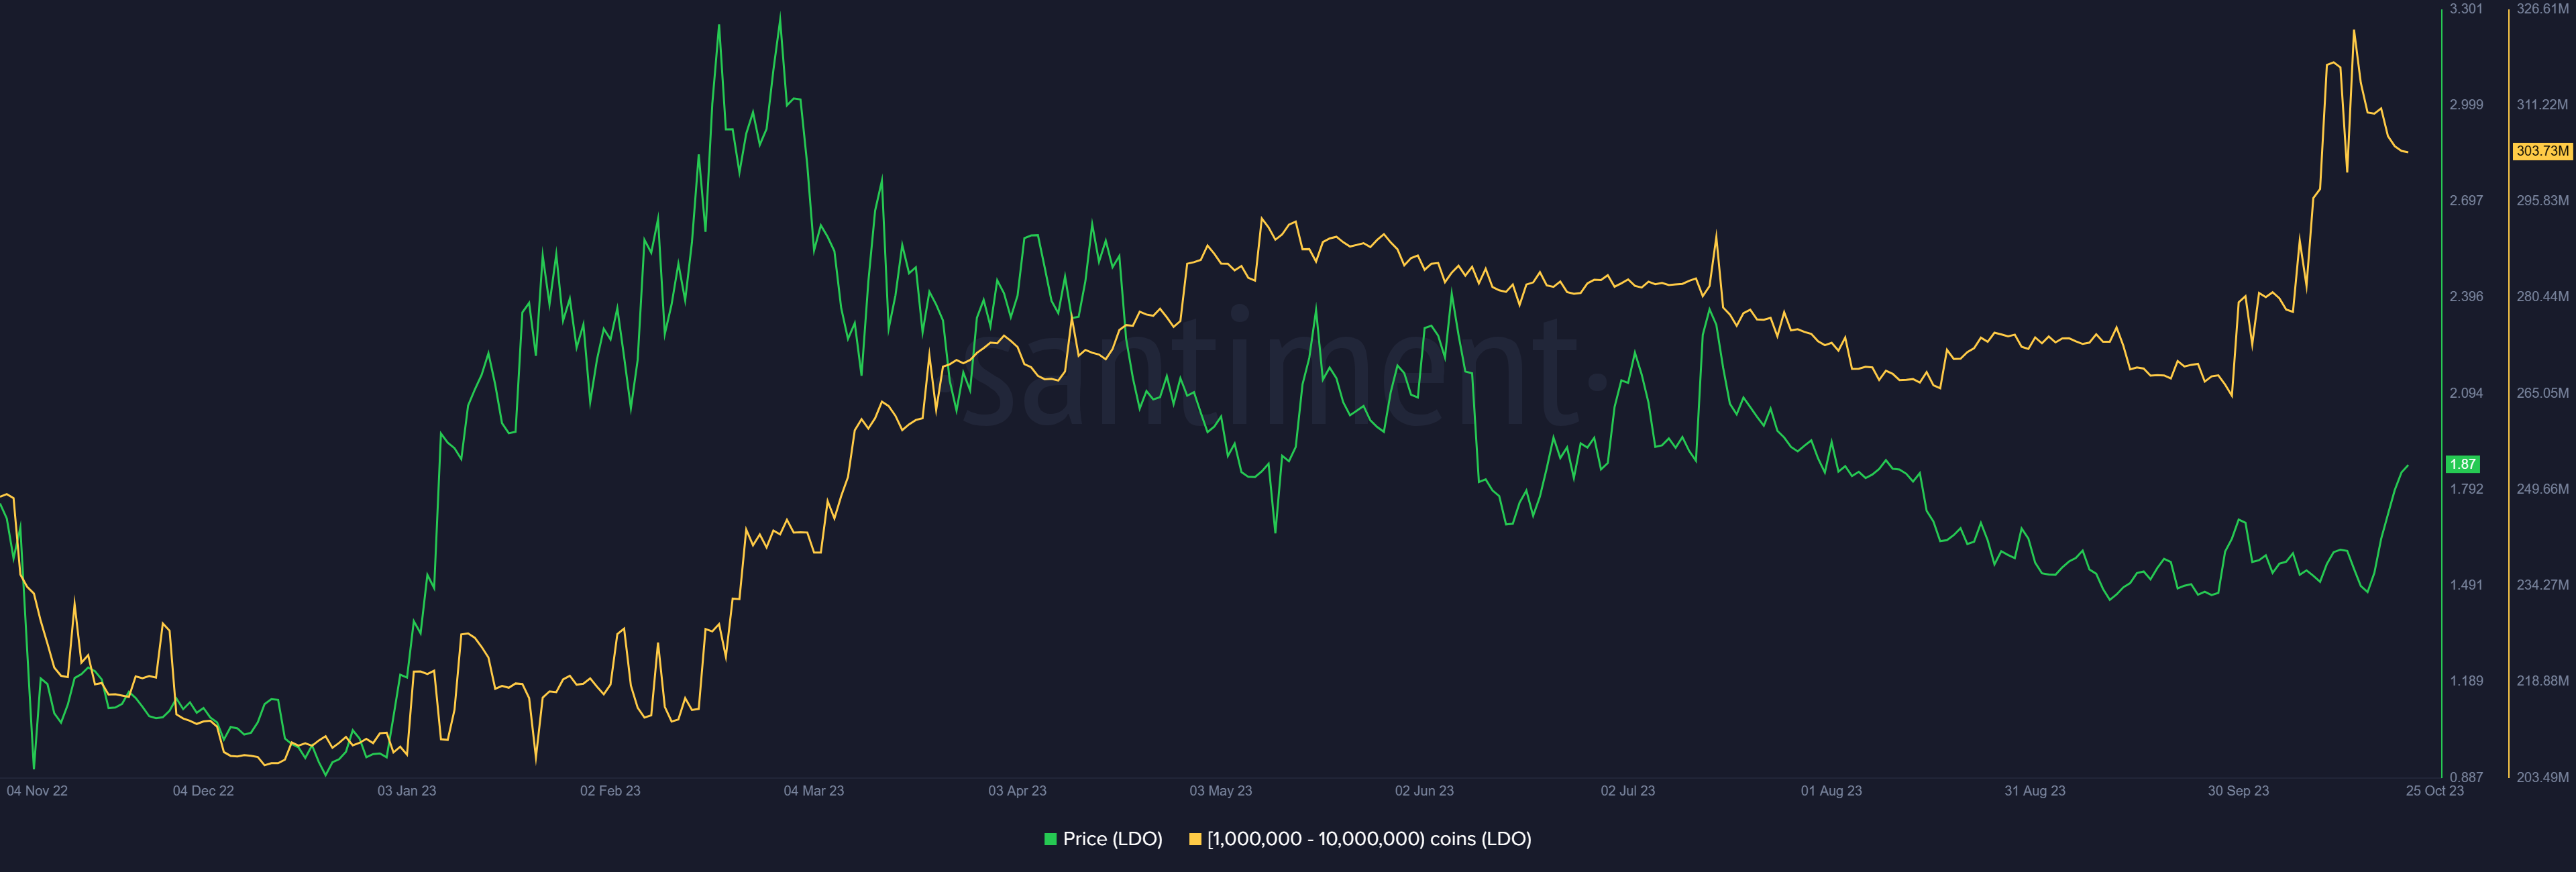The height and width of the screenshot is (872, 2576).
Task: Click the 249.66M coins axis value
Action: point(2542,489)
